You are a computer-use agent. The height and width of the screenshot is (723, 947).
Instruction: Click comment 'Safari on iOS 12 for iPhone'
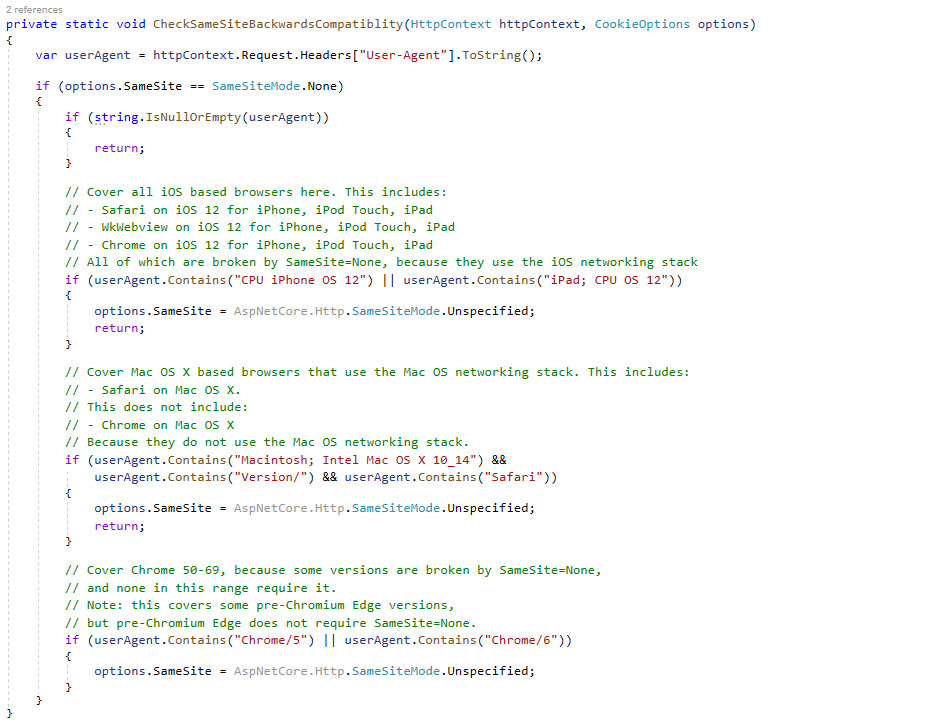(249, 210)
